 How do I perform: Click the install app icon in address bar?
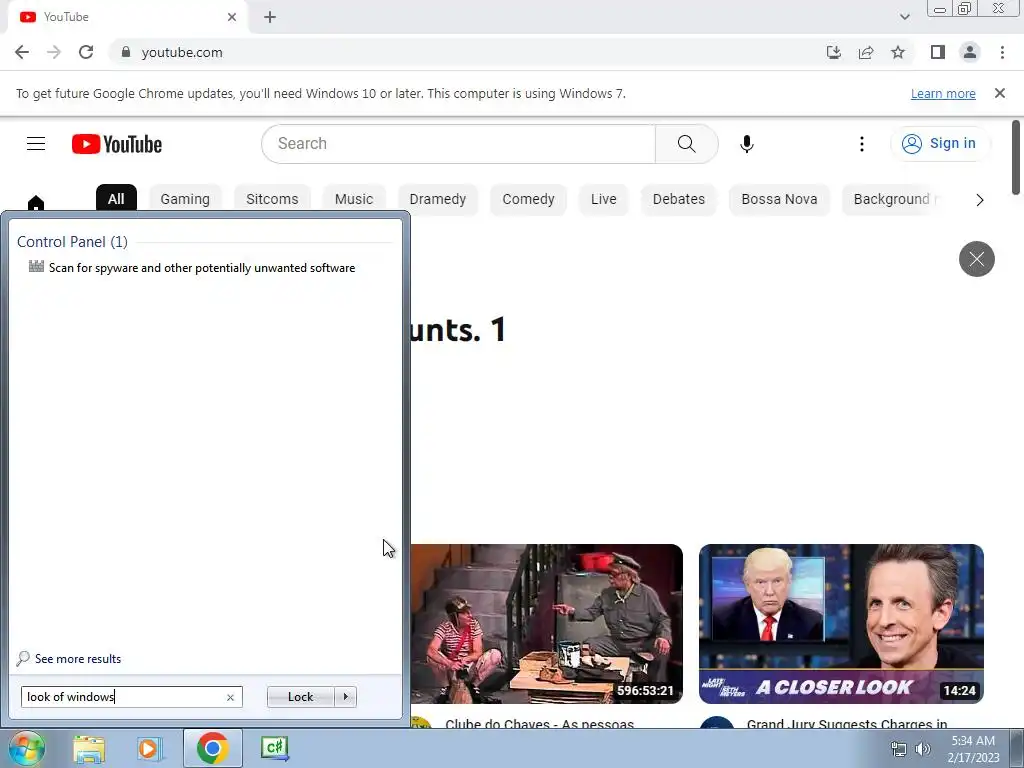(833, 52)
